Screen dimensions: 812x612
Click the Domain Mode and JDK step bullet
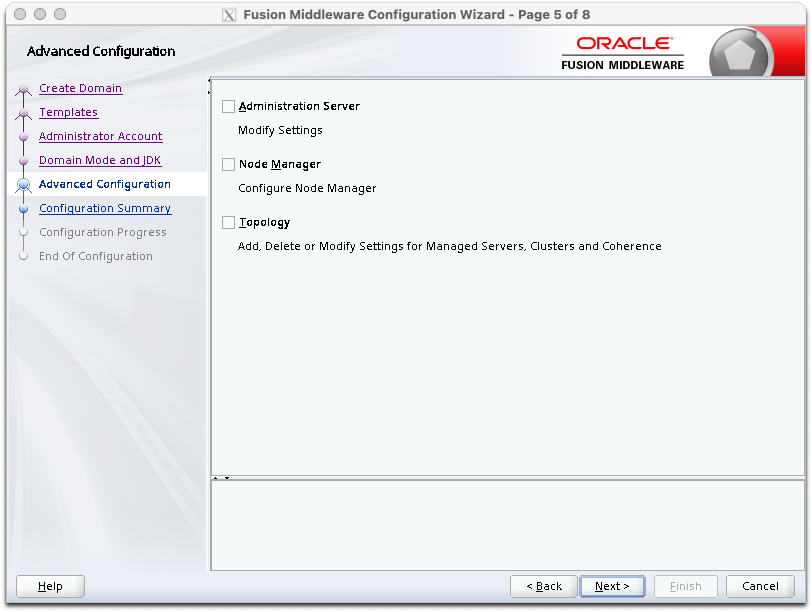pos(23,161)
